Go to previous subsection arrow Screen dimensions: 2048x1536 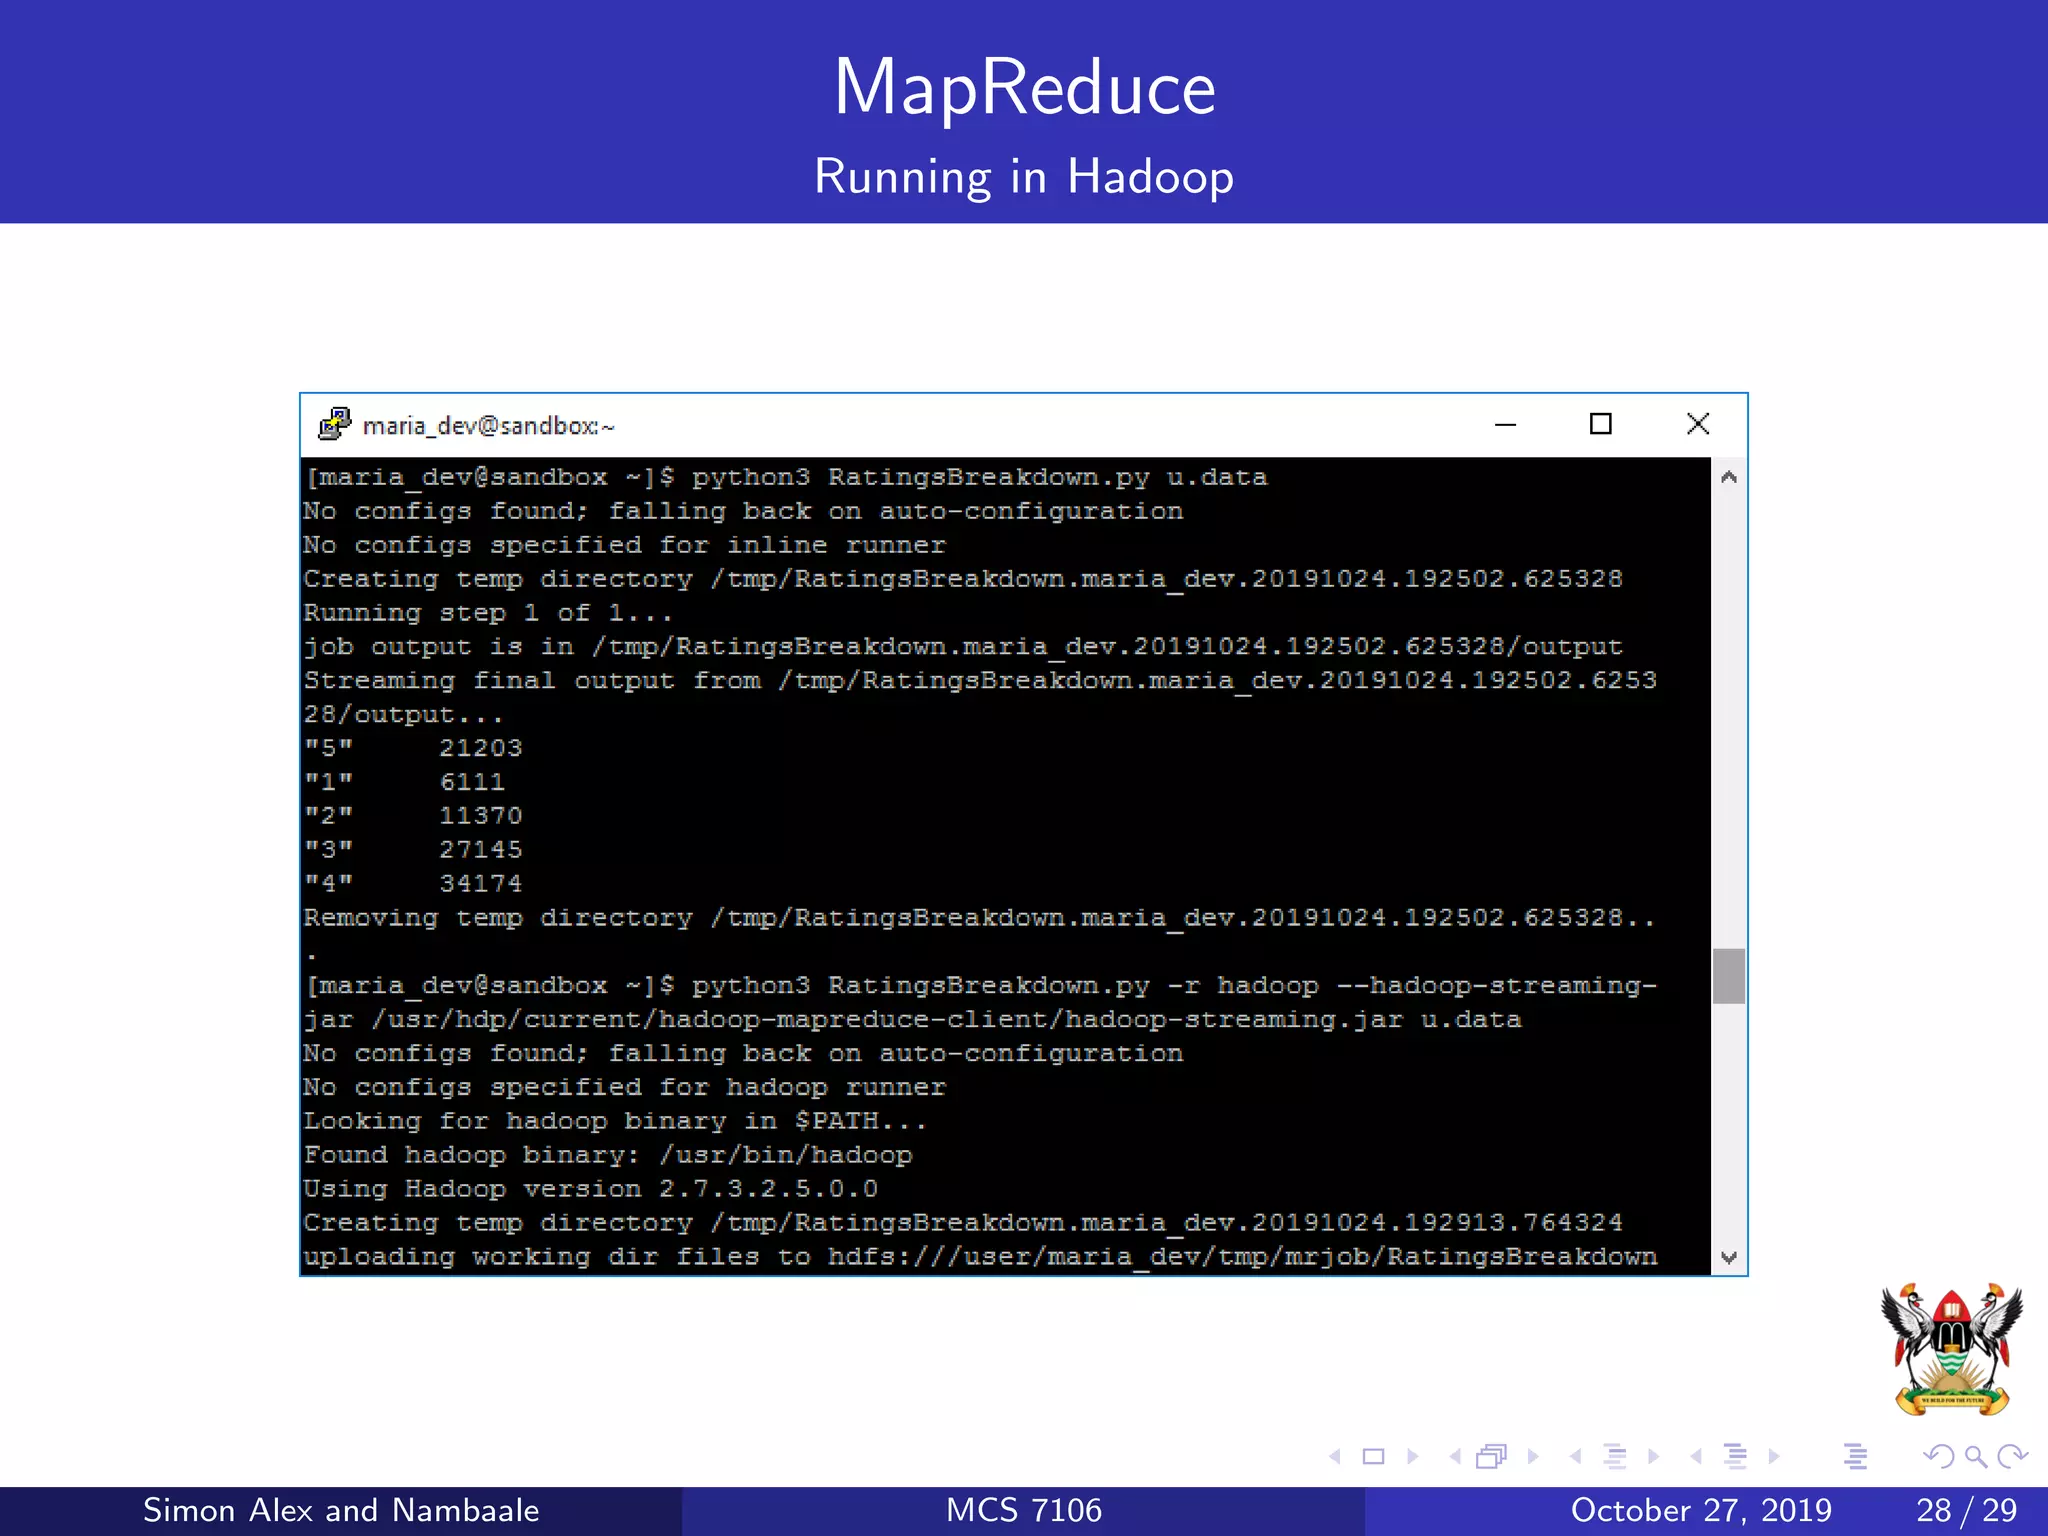[1576, 1457]
